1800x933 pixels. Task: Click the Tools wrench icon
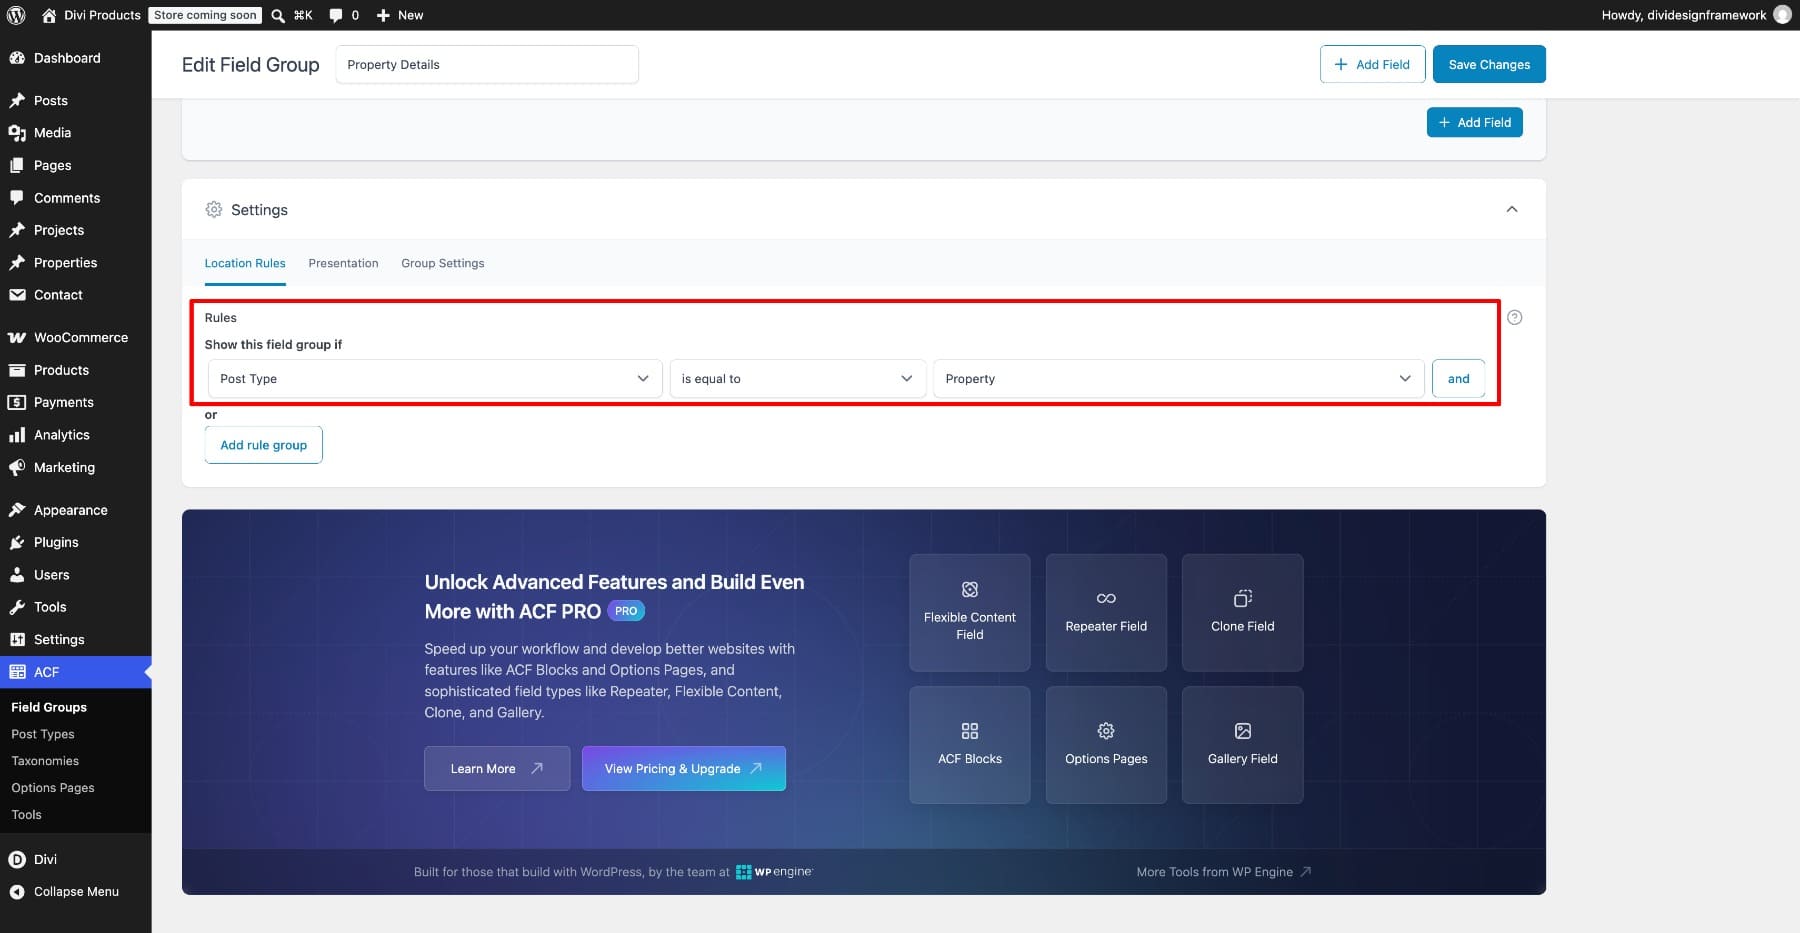17,607
